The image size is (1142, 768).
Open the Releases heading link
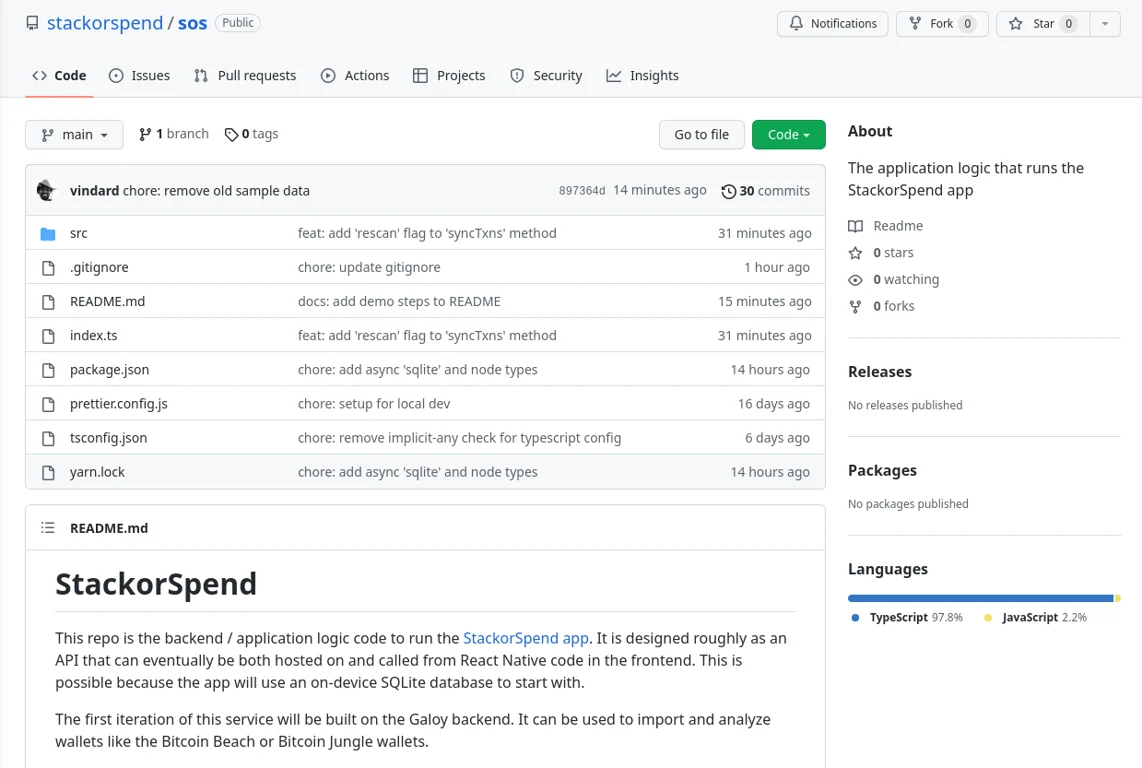point(880,372)
